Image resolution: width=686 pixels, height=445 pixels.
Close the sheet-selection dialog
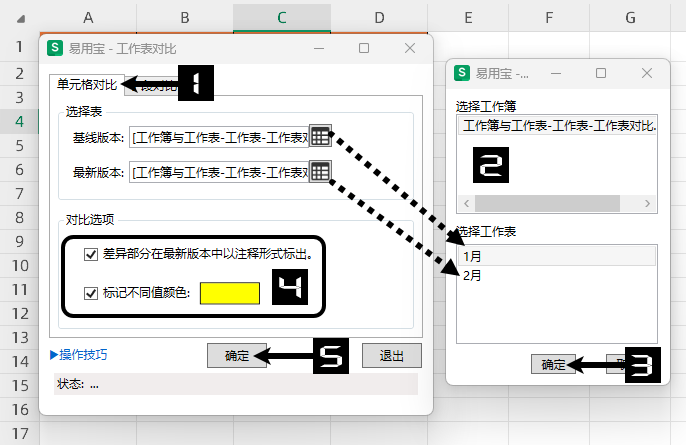pos(647,73)
